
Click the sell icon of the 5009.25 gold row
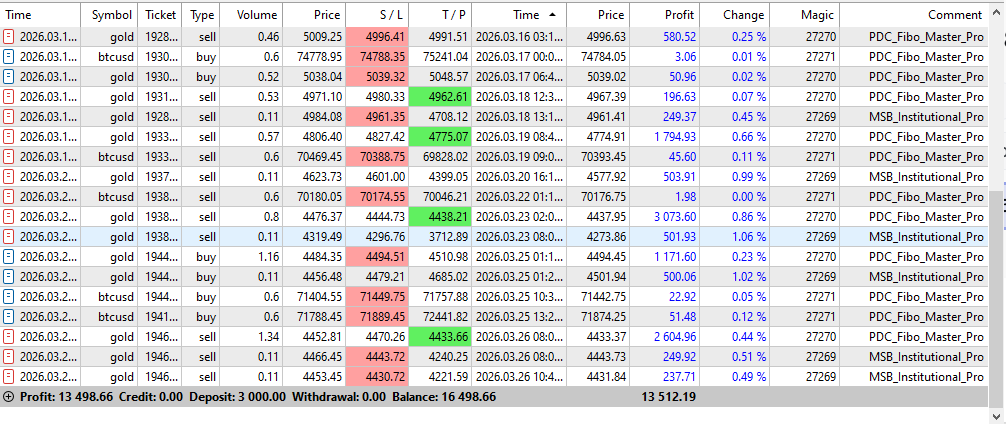pos(9,37)
